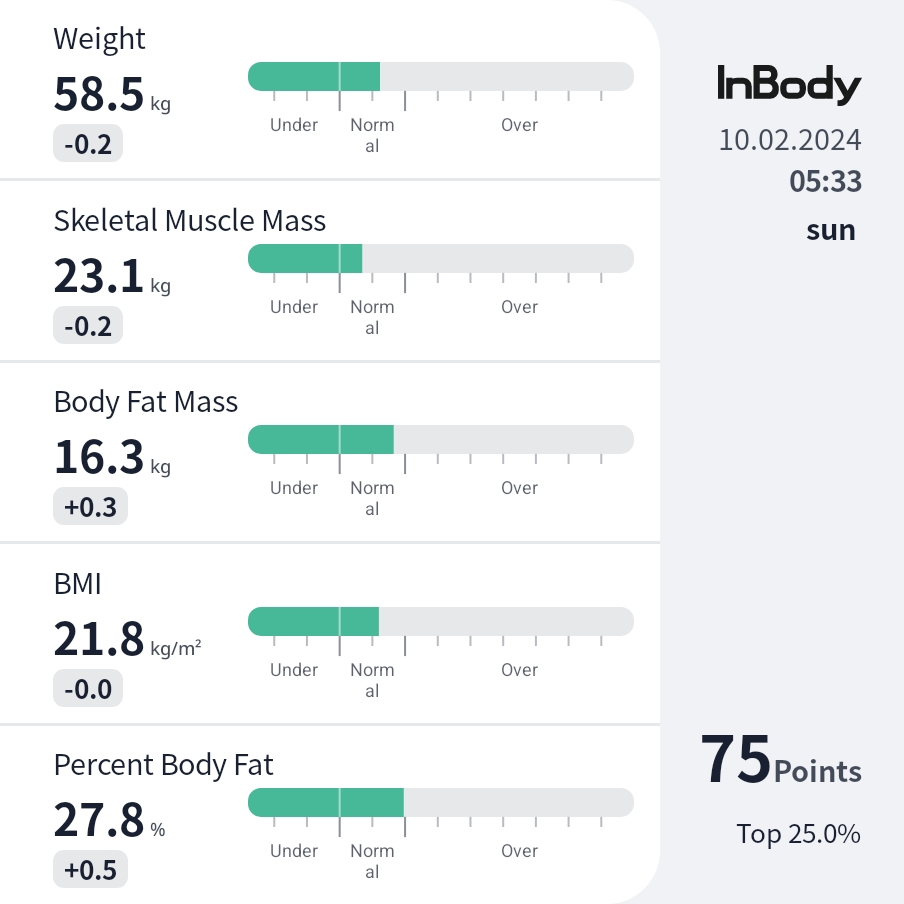904x904 pixels.
Task: Tap the Body Fat Mass +0.3 change badge
Action: (90, 507)
